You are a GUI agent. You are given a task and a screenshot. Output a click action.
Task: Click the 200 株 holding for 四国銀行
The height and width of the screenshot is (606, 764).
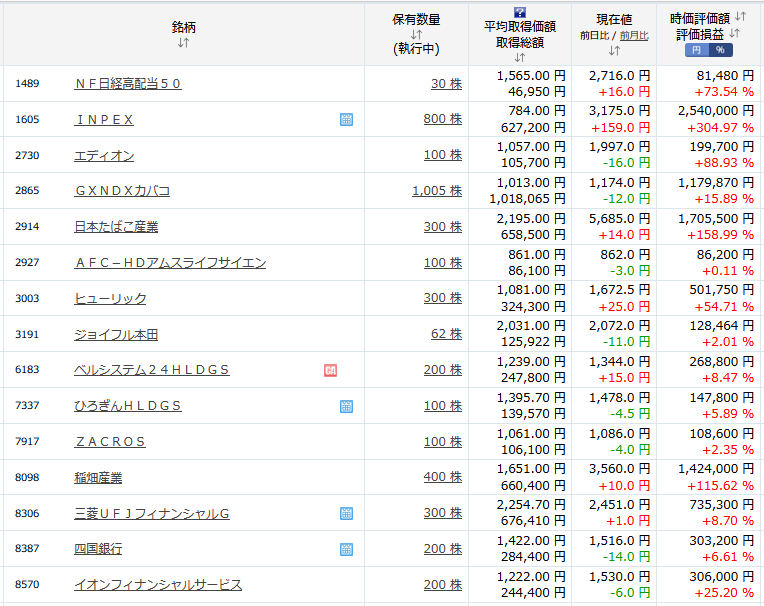(442, 549)
